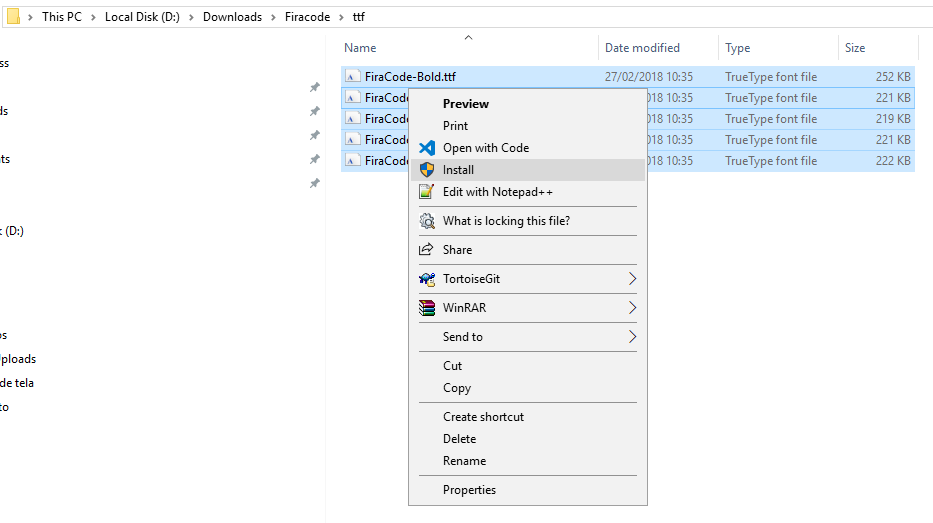Image resolution: width=933 pixels, height=523 pixels.
Task: Click the Visual Studio Code icon in context menu
Action: [427, 148]
